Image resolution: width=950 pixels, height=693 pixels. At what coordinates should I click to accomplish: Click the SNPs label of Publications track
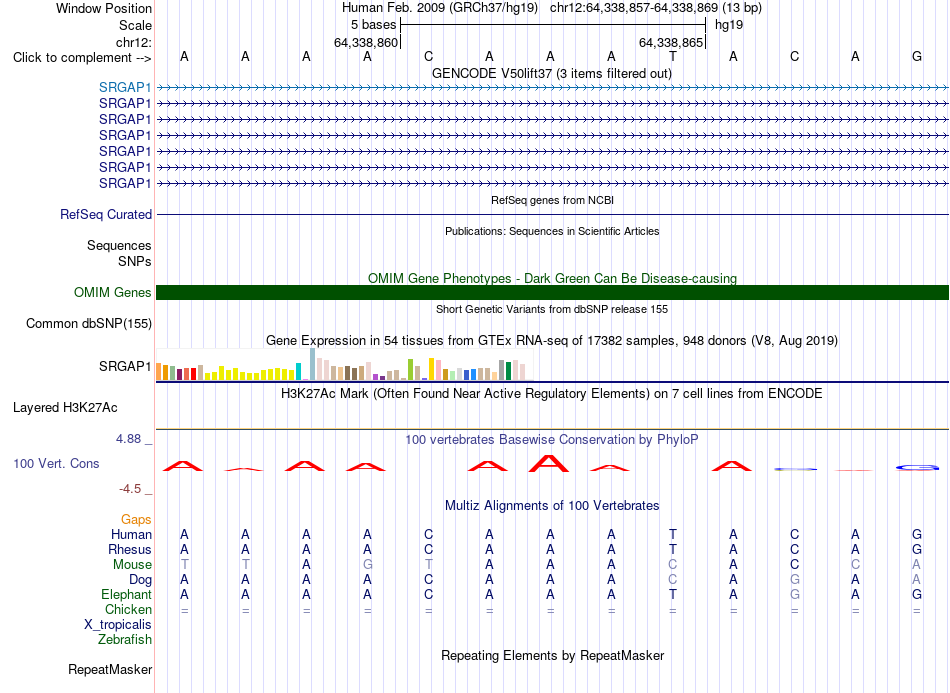pos(135,261)
